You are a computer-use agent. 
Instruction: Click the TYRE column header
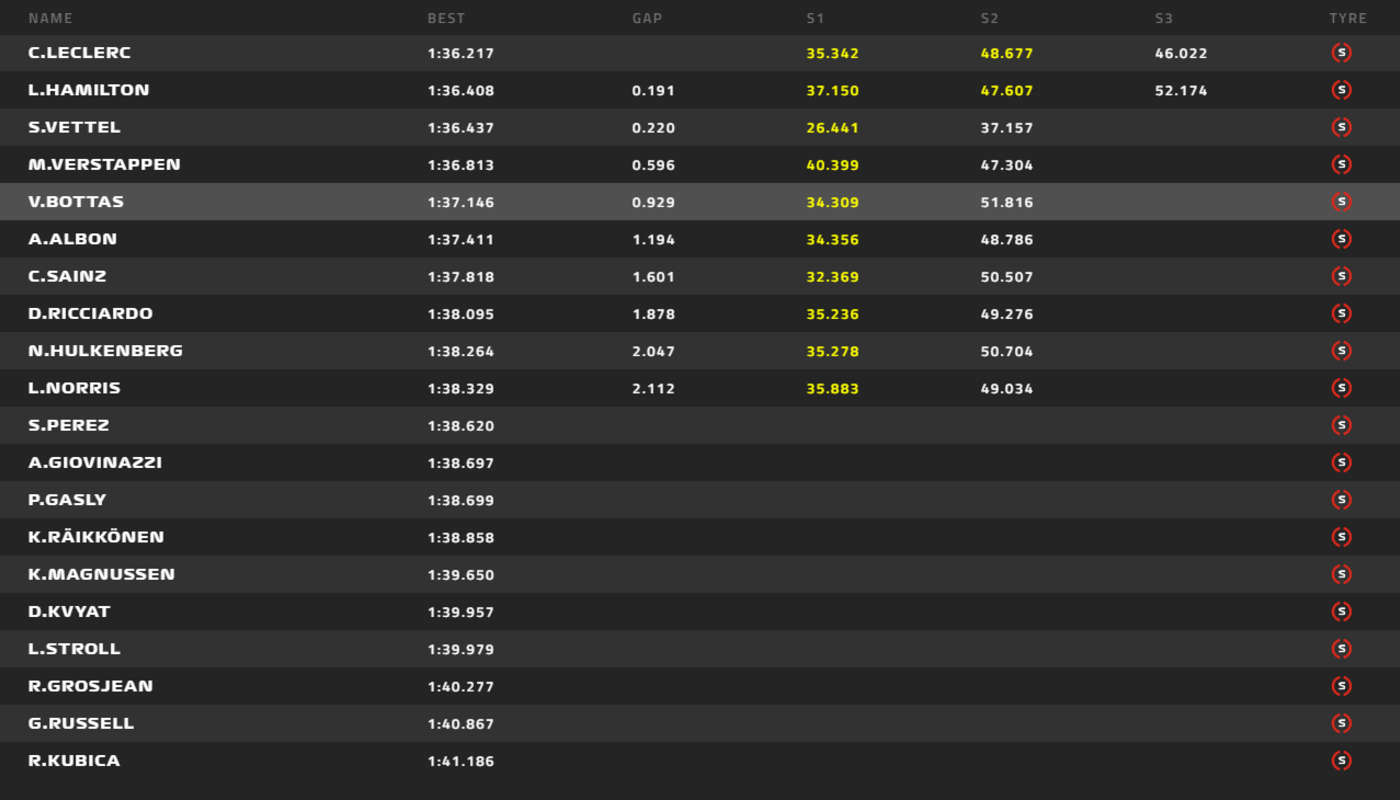tap(1348, 18)
